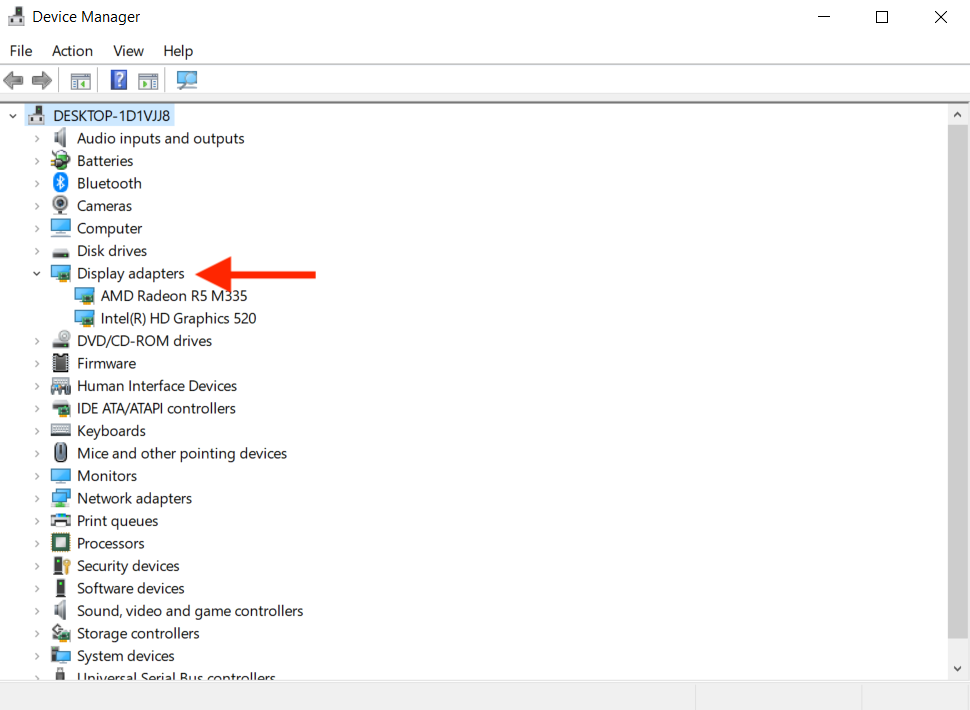Click the Show/Hide Action Pane toolbar icon

[148, 80]
